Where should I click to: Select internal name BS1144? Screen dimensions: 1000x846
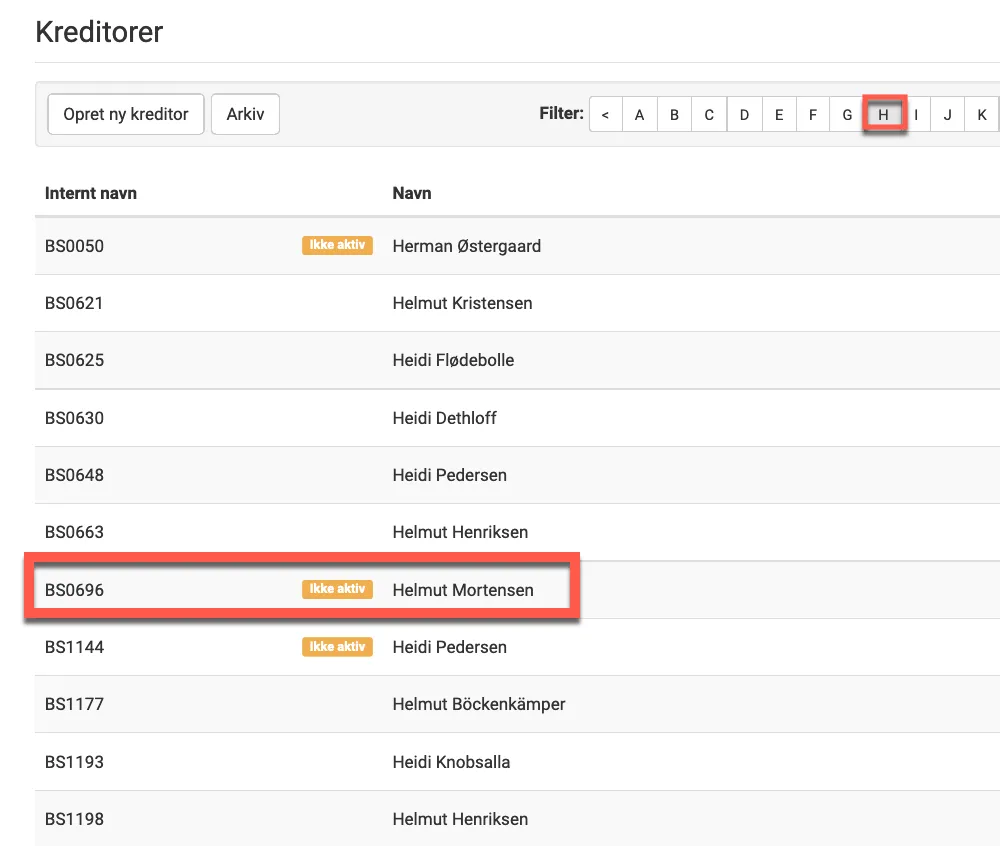(74, 647)
